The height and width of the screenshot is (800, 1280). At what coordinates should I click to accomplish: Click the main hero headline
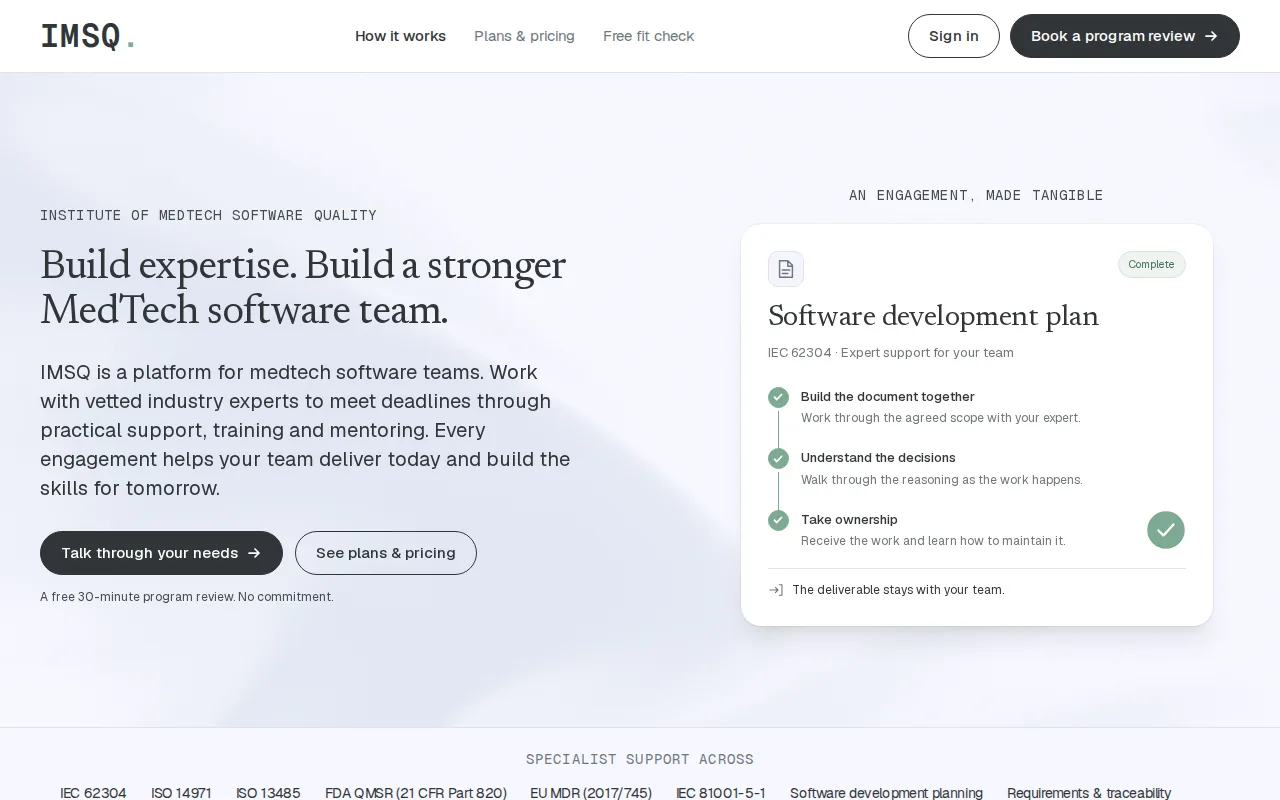coord(303,287)
